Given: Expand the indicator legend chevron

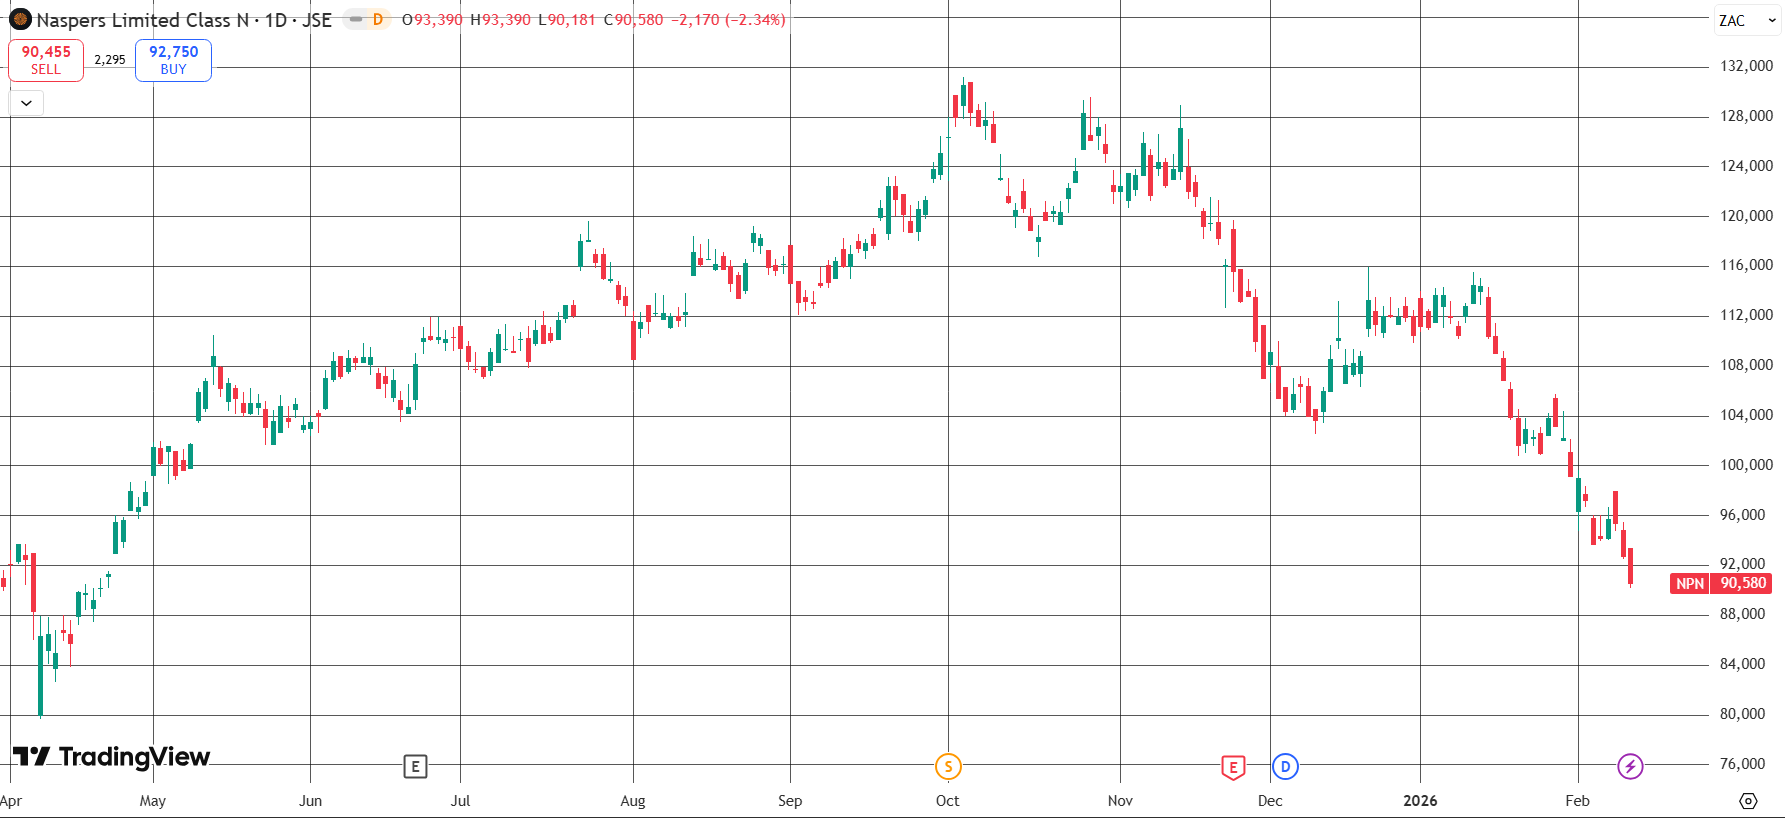Looking at the screenshot, I should coord(26,103).
